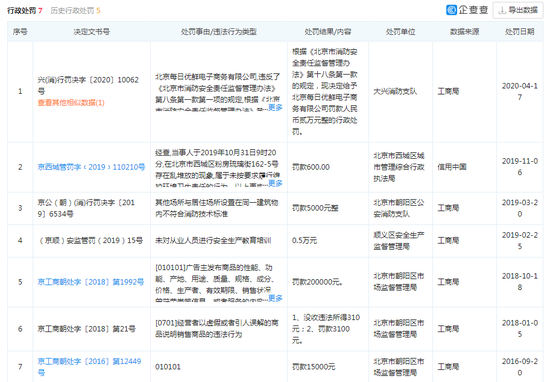Expand 更多 in row 5 penalty reason

275,298
